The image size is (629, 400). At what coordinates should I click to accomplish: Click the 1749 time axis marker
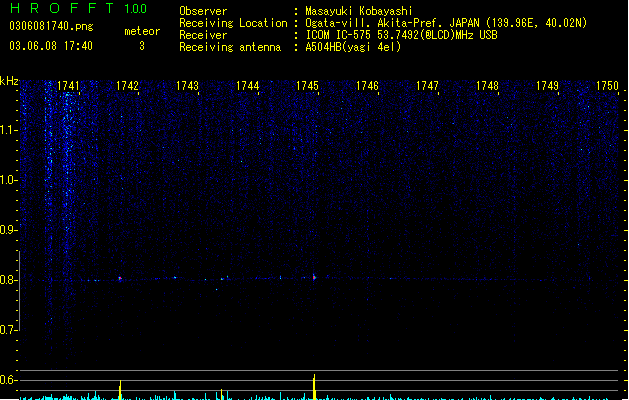click(548, 85)
